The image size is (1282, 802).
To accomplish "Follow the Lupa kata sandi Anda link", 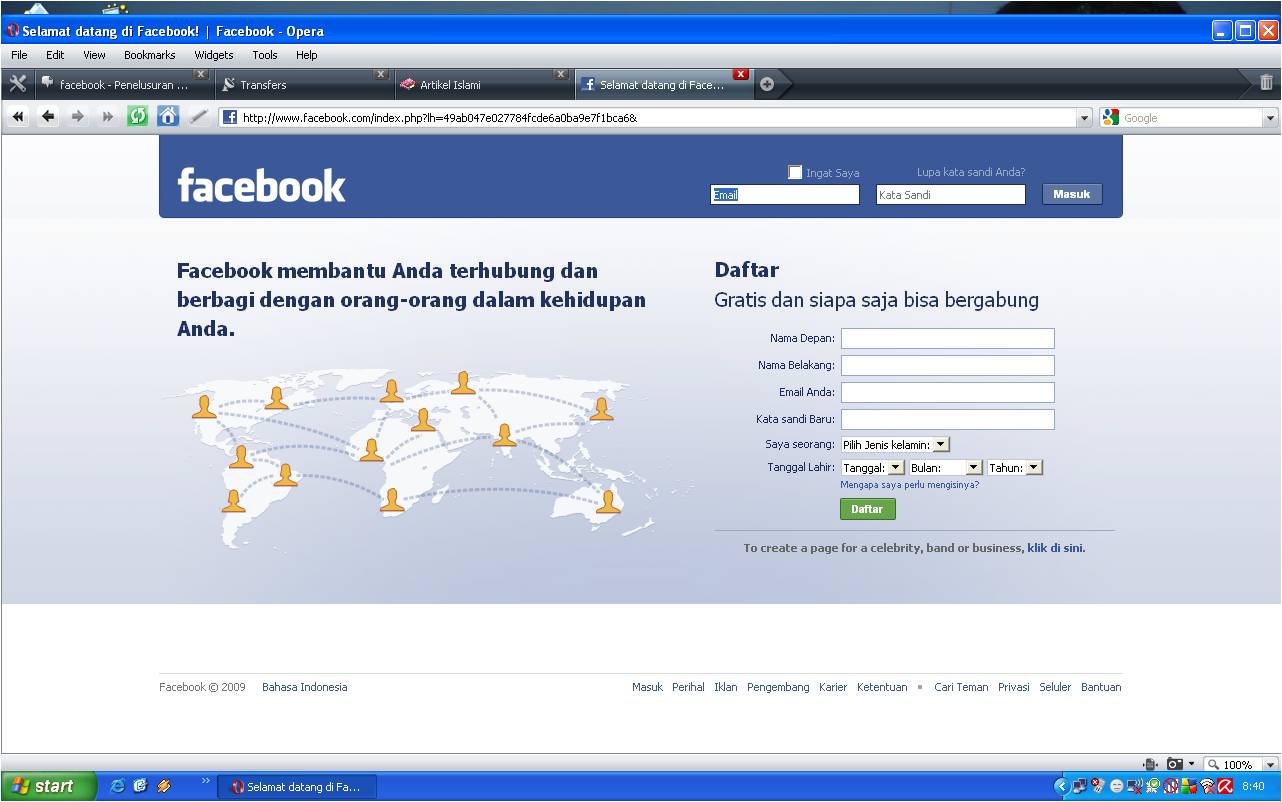I will click(970, 172).
